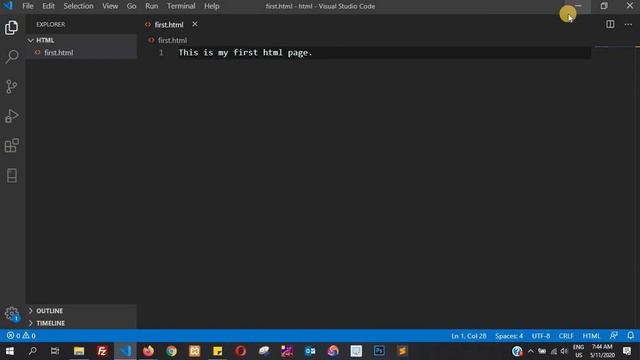This screenshot has height=360, width=640.
Task: Change language mode via HTML indicator
Action: (591, 336)
